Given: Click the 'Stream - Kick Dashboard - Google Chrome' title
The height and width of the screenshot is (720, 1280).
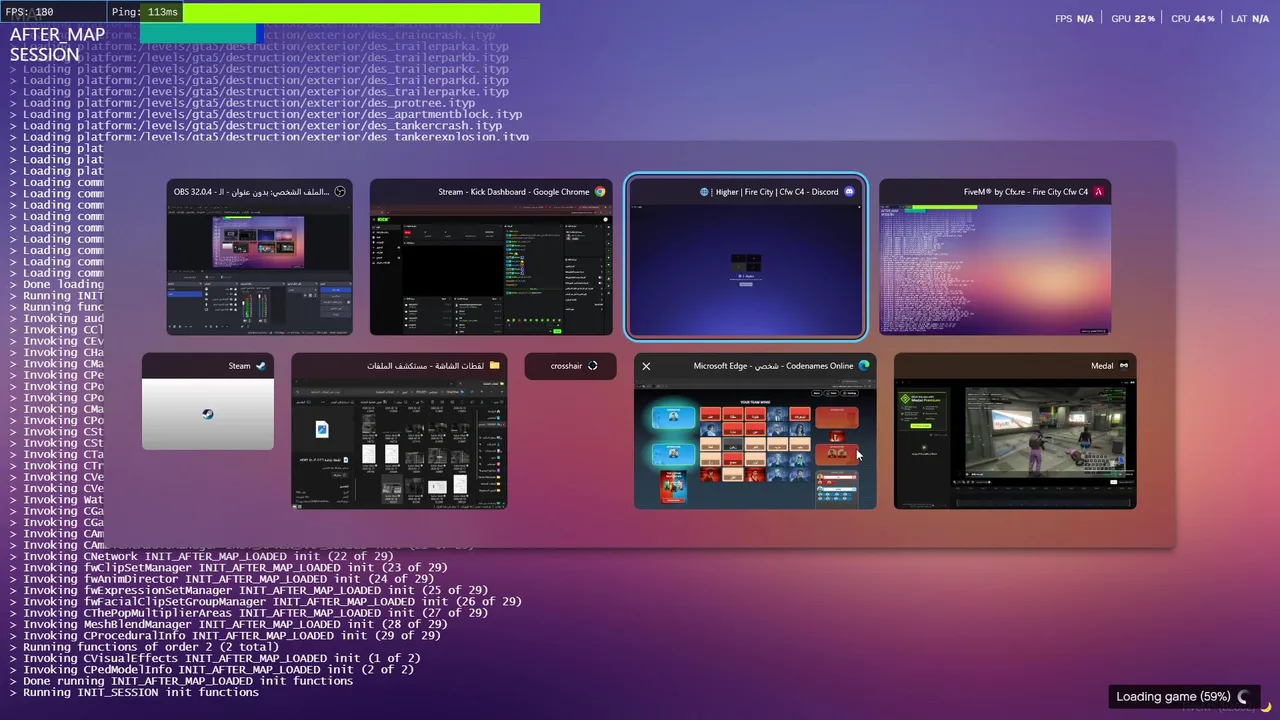Looking at the screenshot, I should [x=513, y=192].
